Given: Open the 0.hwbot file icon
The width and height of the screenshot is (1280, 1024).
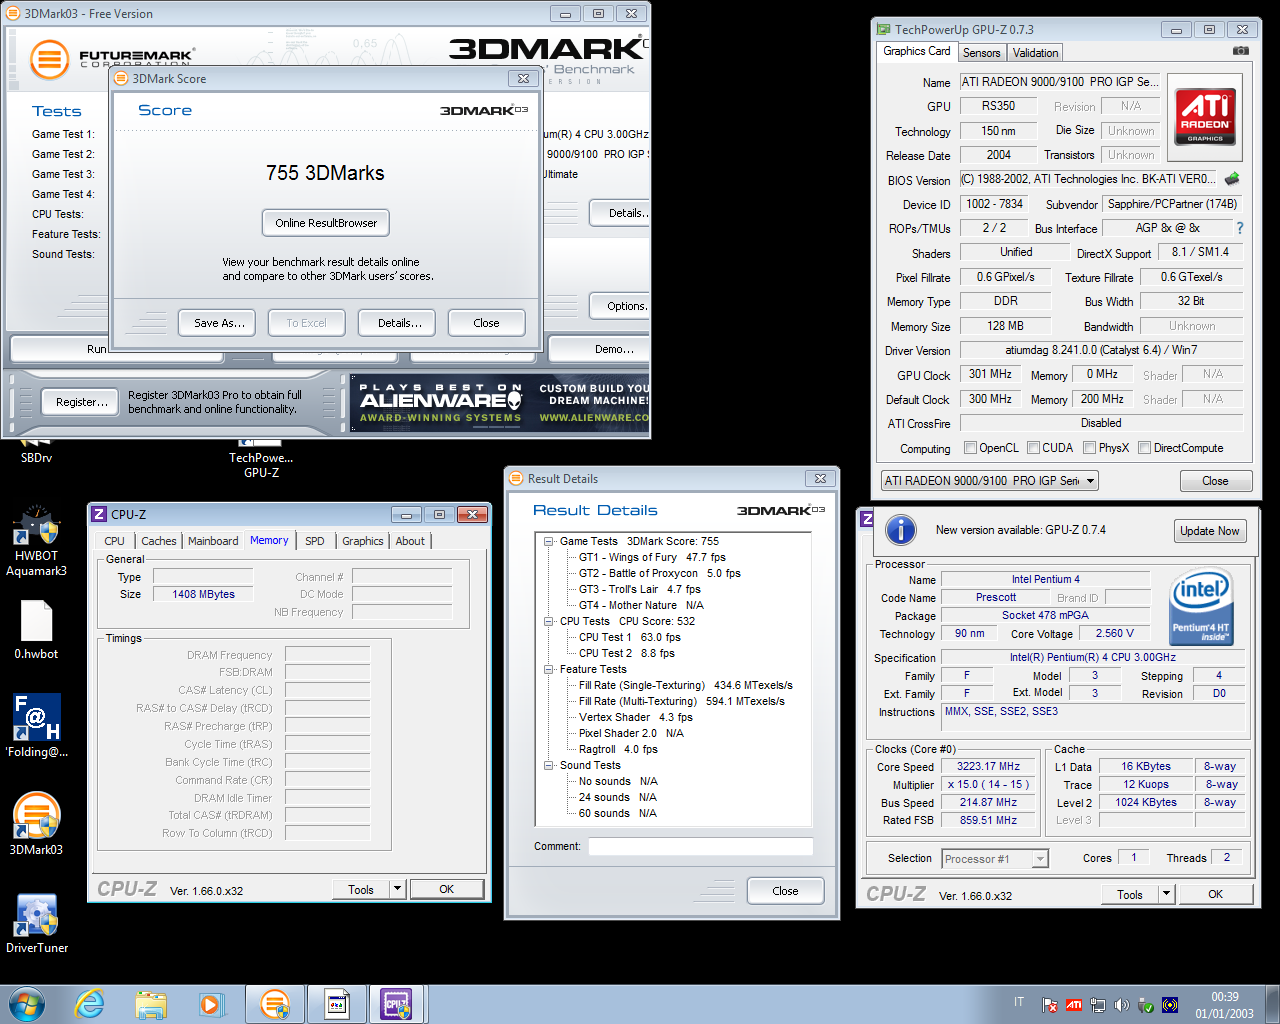Looking at the screenshot, I should [36, 630].
